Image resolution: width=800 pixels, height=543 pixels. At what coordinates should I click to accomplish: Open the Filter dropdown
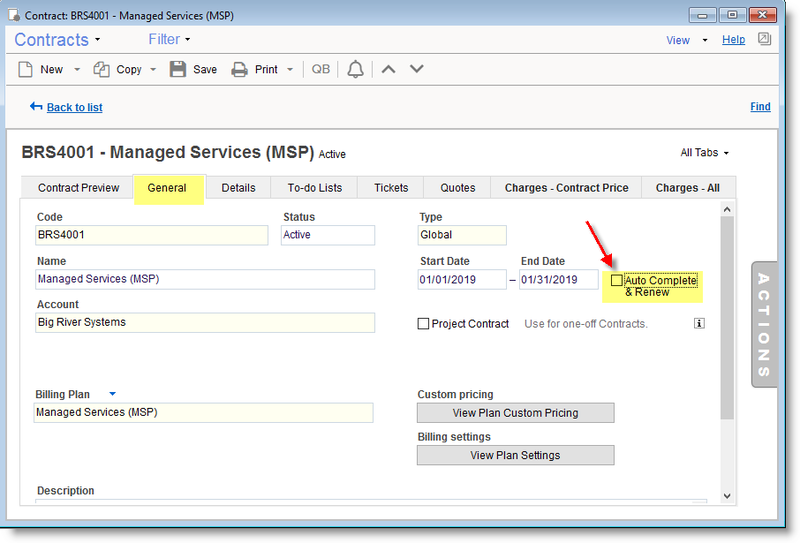tap(169, 40)
